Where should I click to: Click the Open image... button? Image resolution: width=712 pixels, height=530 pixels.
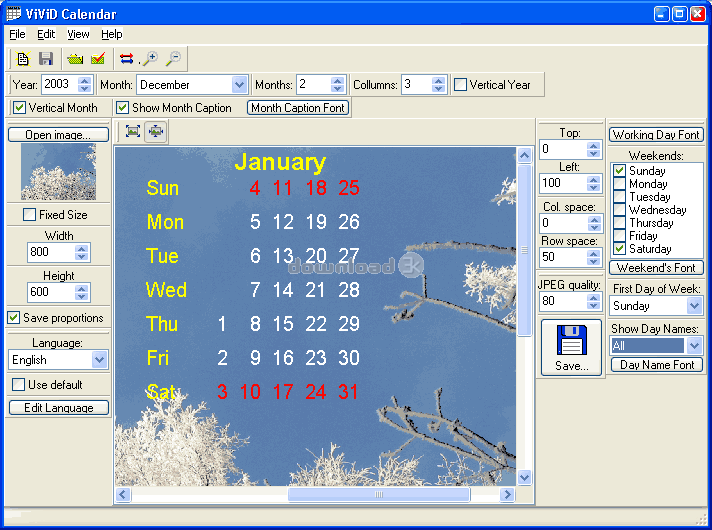[58, 135]
